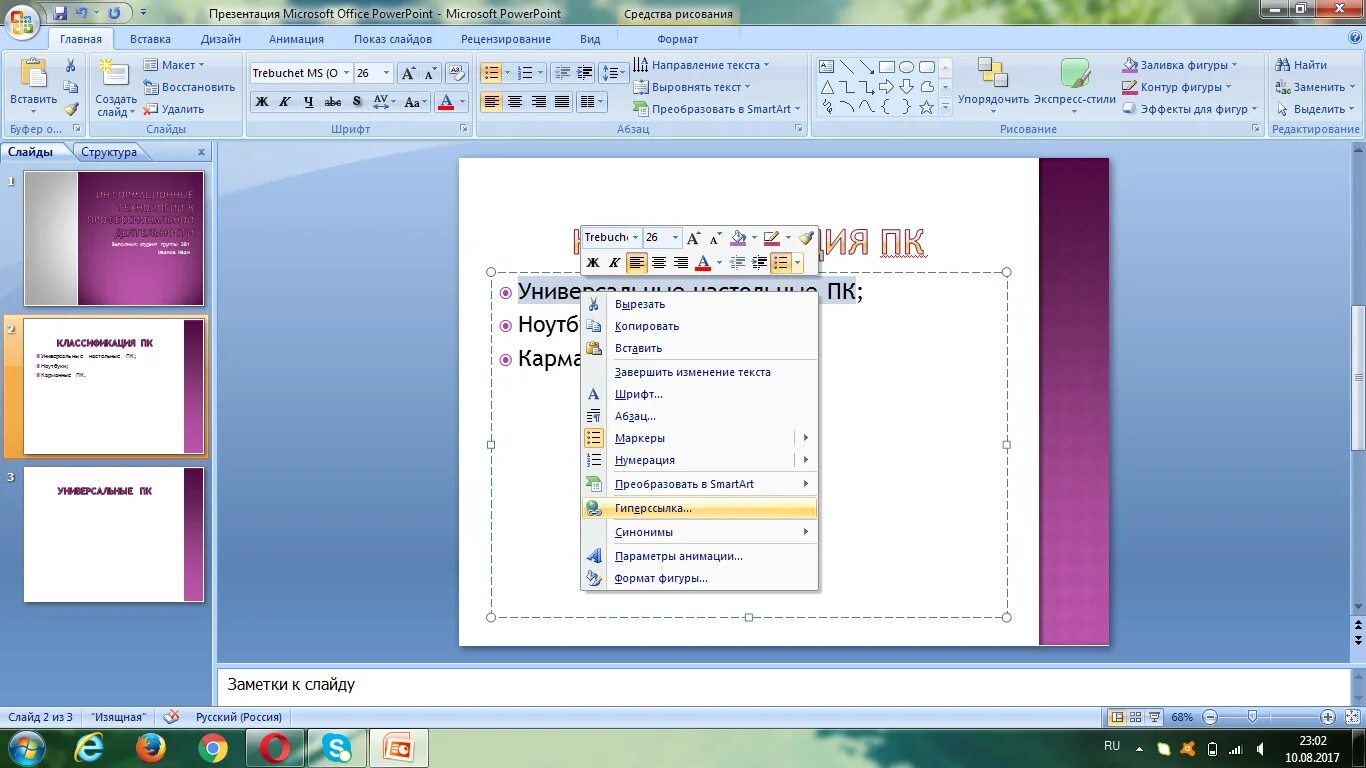
Task: Open Firefox from taskbar
Action: [151, 747]
